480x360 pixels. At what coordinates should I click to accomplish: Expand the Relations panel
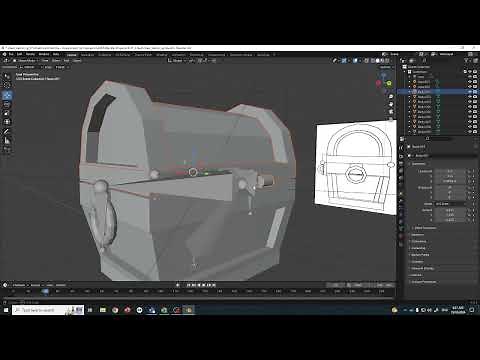[x=418, y=235]
